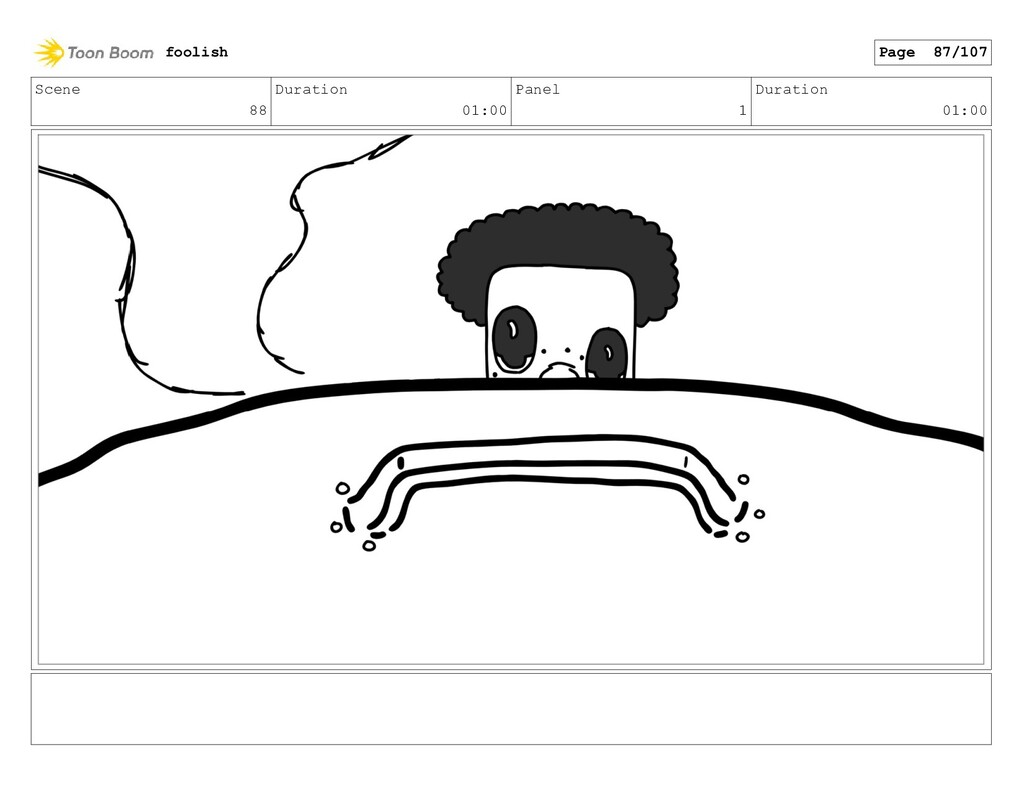Select panel number 1
Image resolution: width=1024 pixels, height=791 pixels.
(743, 110)
